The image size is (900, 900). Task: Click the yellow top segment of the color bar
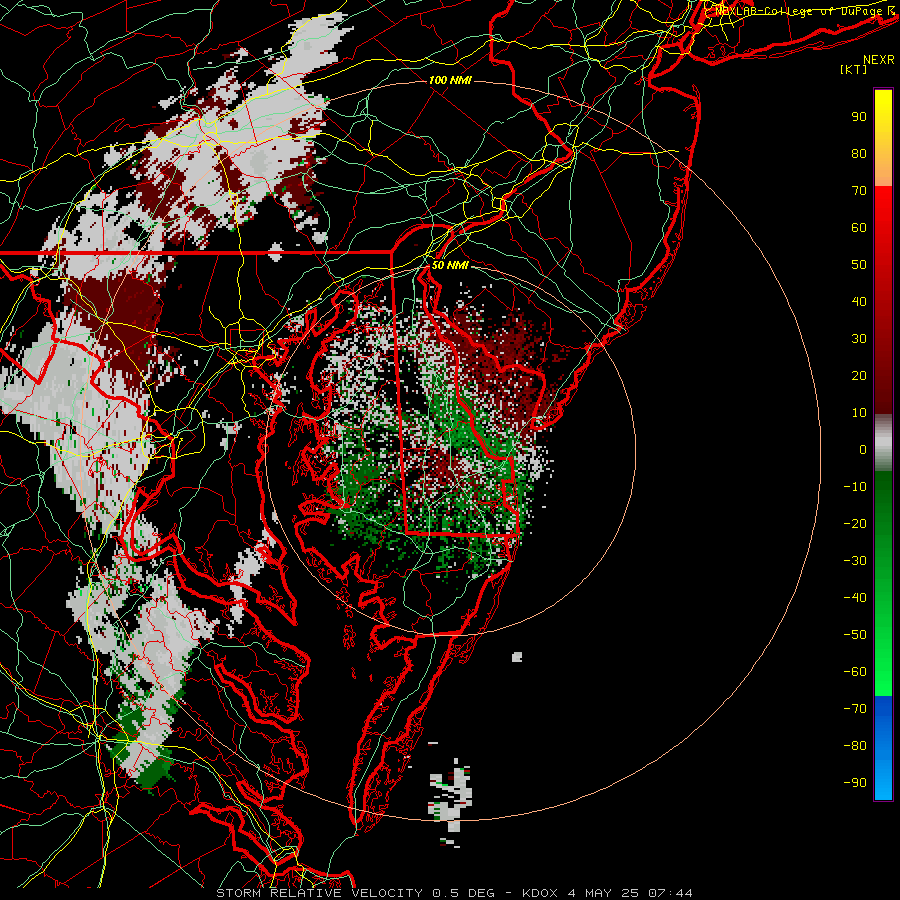click(883, 138)
